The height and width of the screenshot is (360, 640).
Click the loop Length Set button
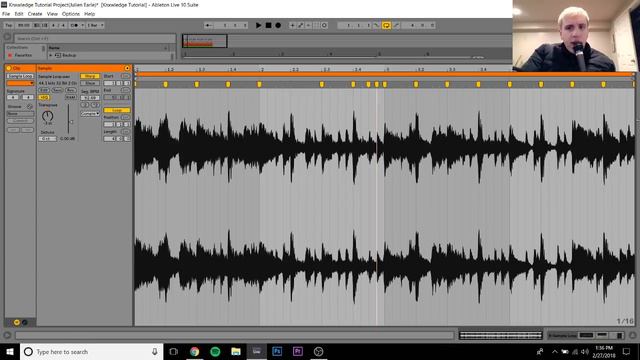point(125,132)
